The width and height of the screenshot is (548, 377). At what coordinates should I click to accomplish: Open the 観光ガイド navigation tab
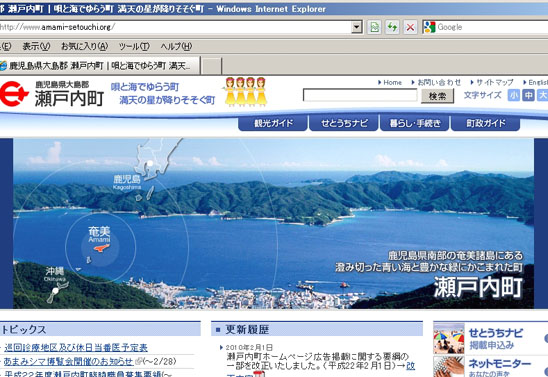[273, 123]
